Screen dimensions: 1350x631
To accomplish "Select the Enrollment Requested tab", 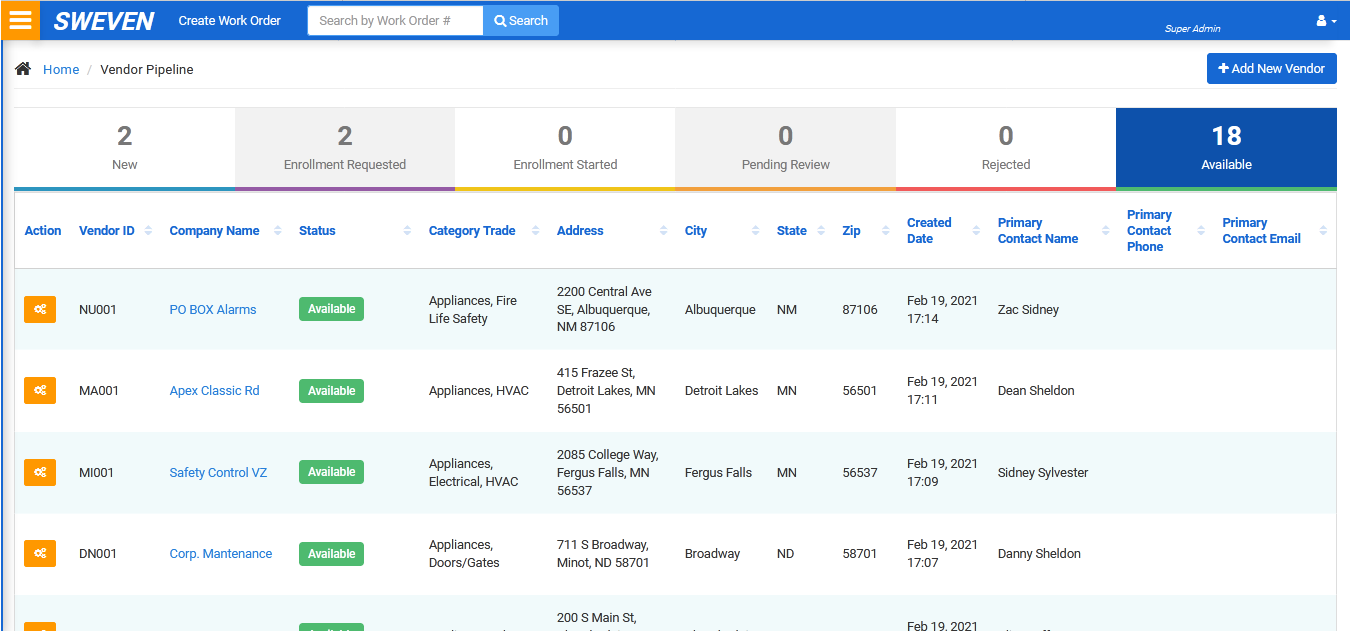I will pyautogui.click(x=345, y=148).
